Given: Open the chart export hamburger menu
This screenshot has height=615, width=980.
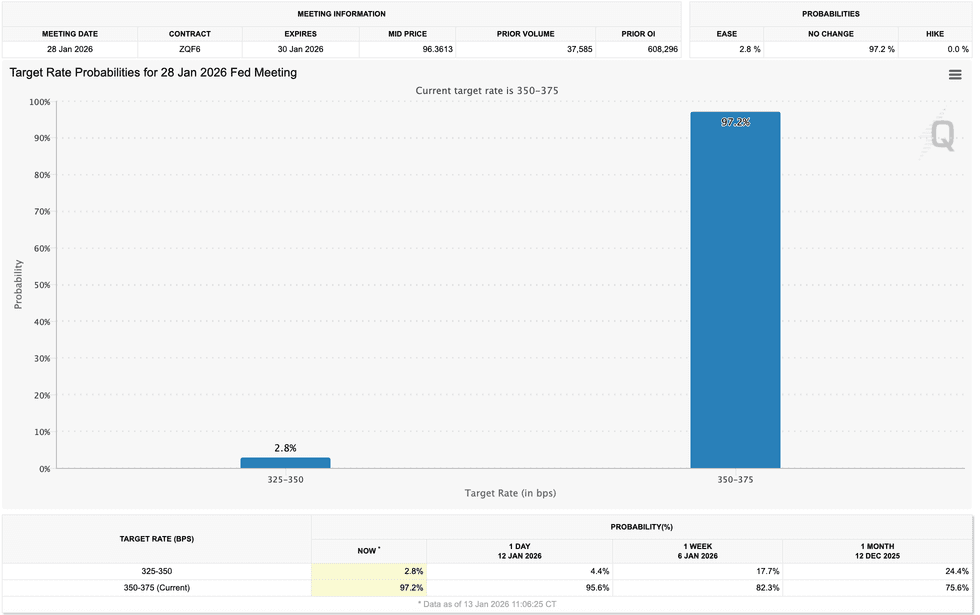Looking at the screenshot, I should [957, 73].
